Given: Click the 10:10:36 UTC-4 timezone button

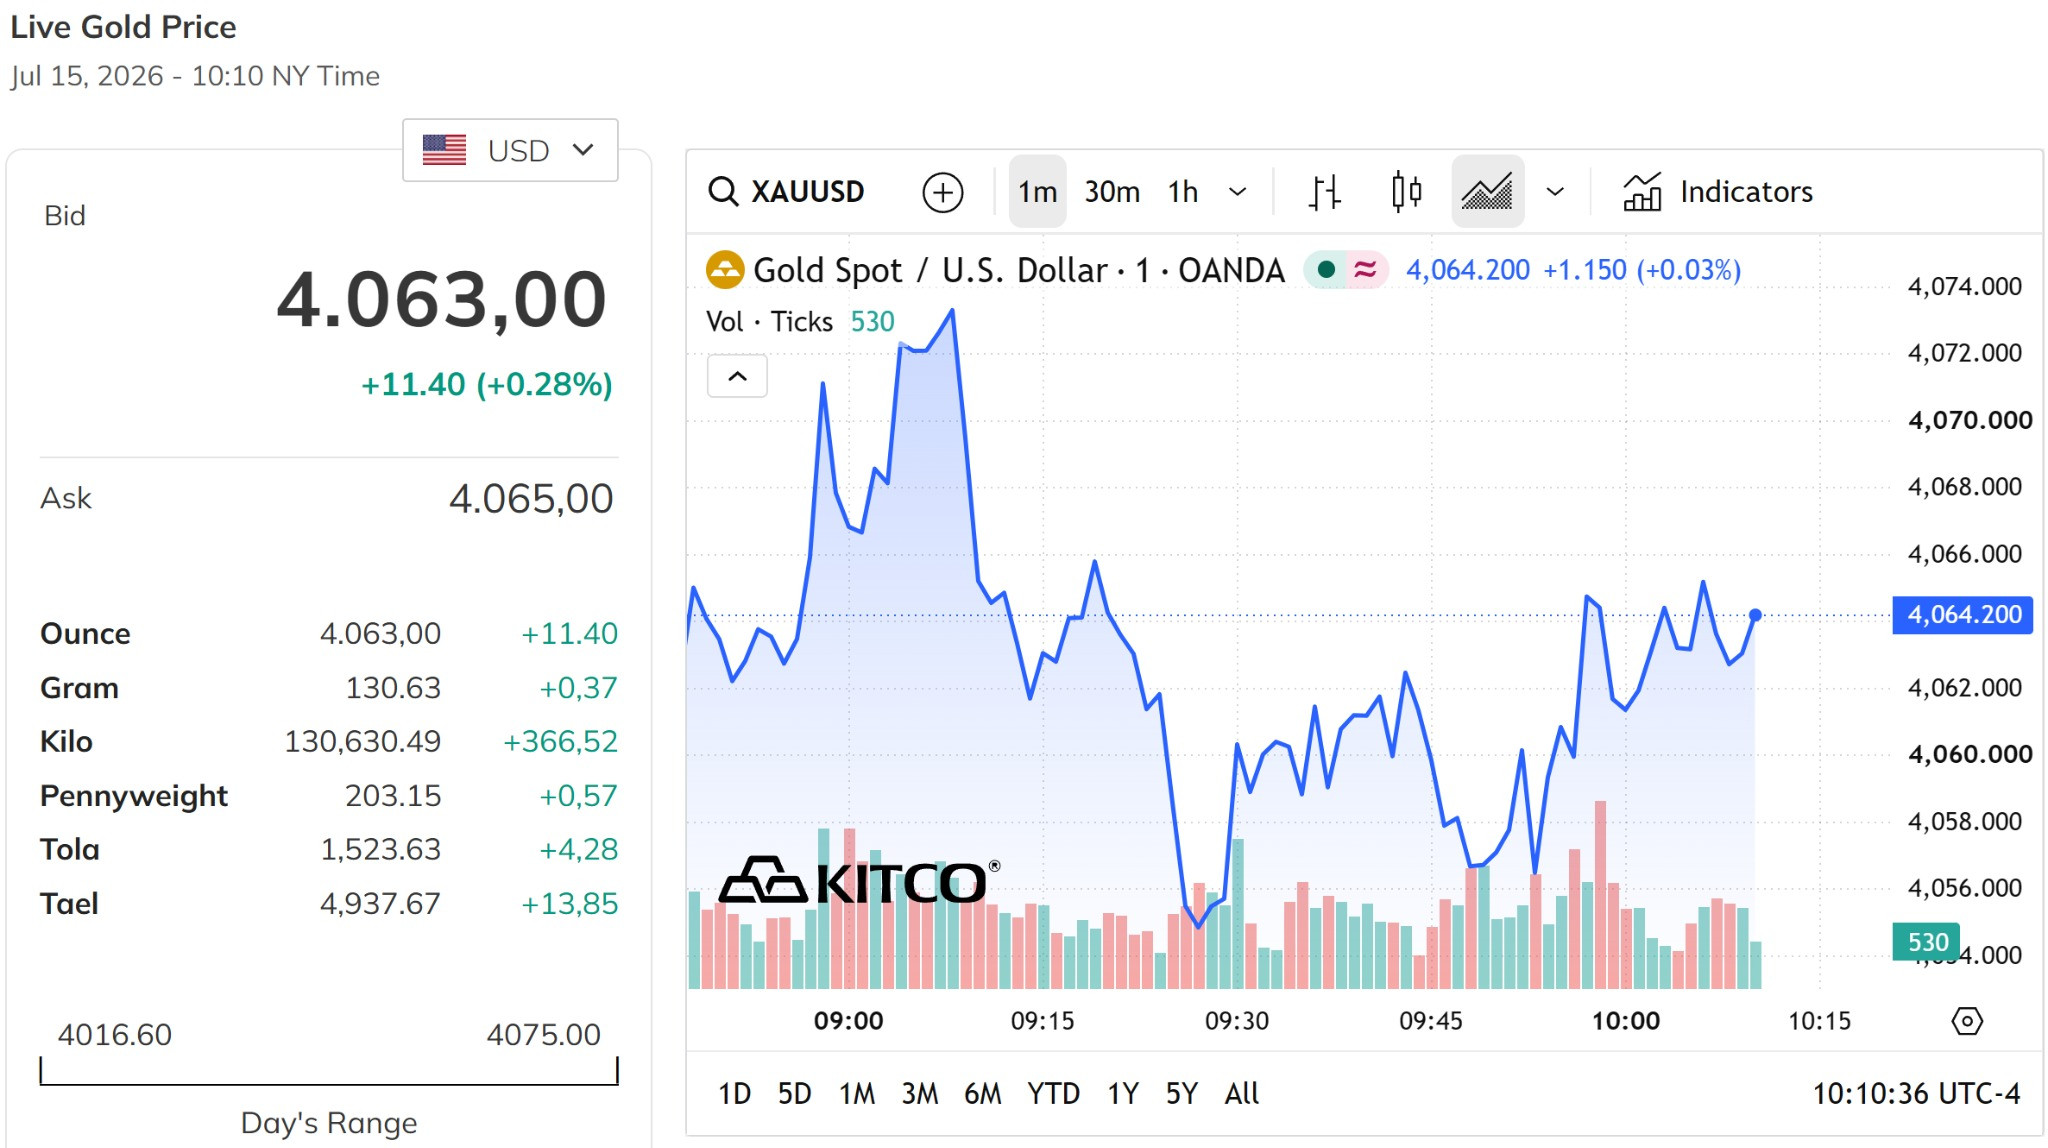Looking at the screenshot, I should 1916,1093.
